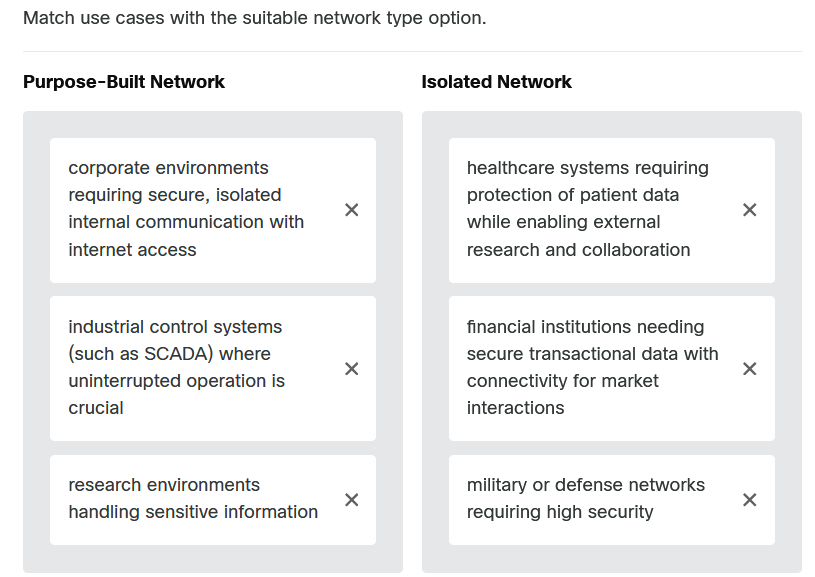
Task: Remove the industrial control systems answer via its X icon
Action: pos(351,368)
